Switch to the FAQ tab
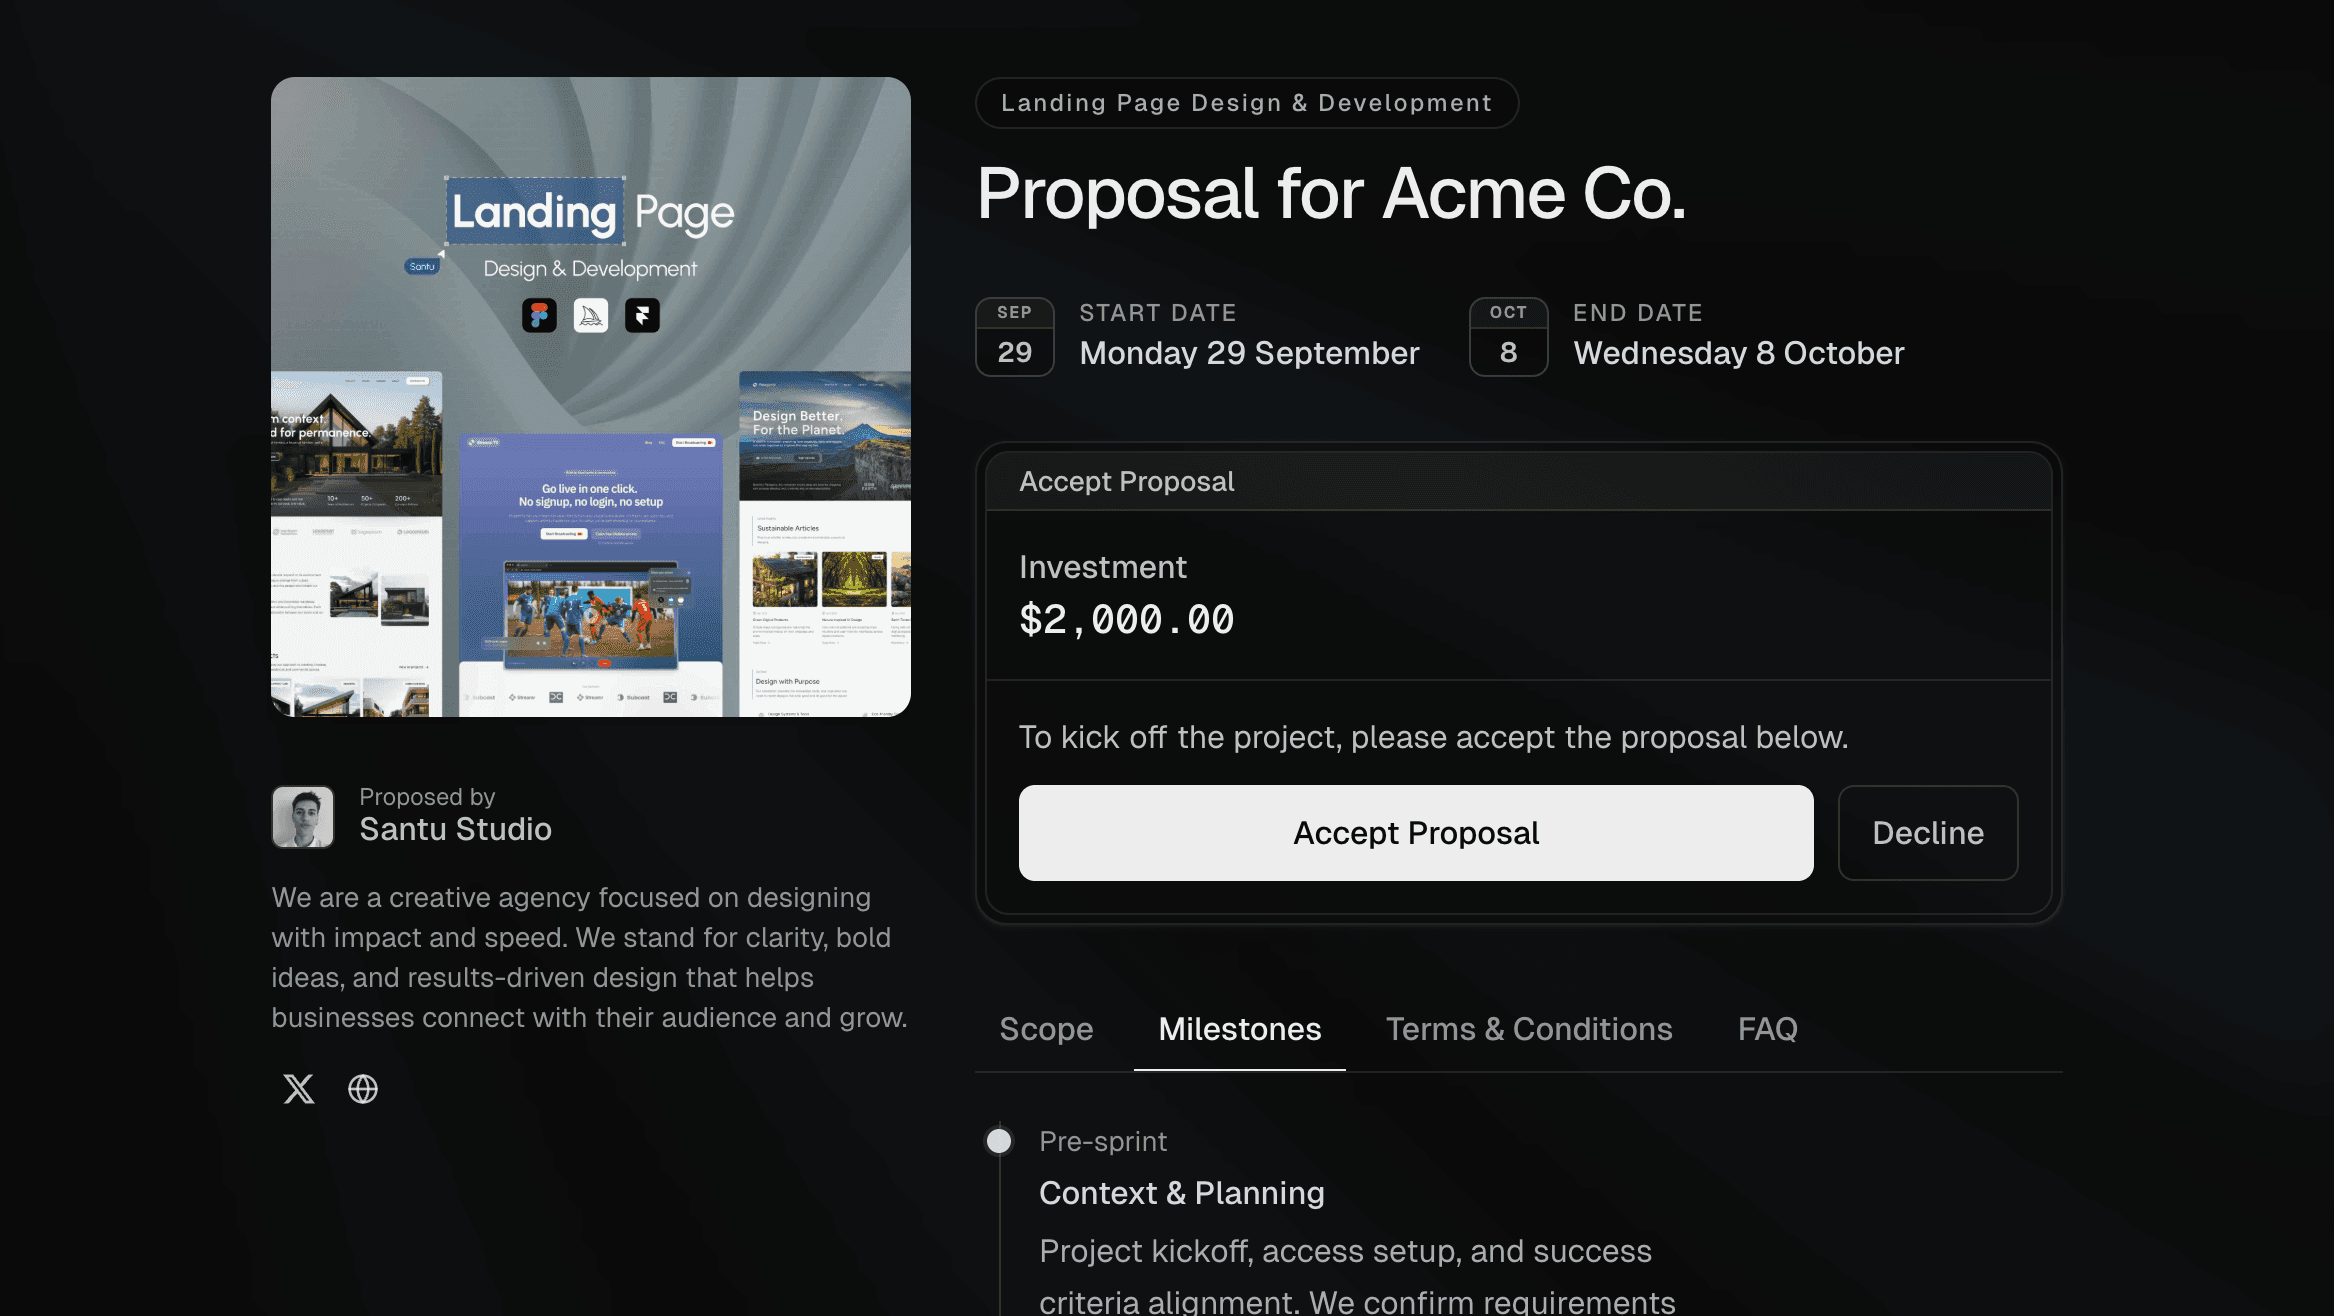Viewport: 2334px width, 1316px height. [1767, 1029]
